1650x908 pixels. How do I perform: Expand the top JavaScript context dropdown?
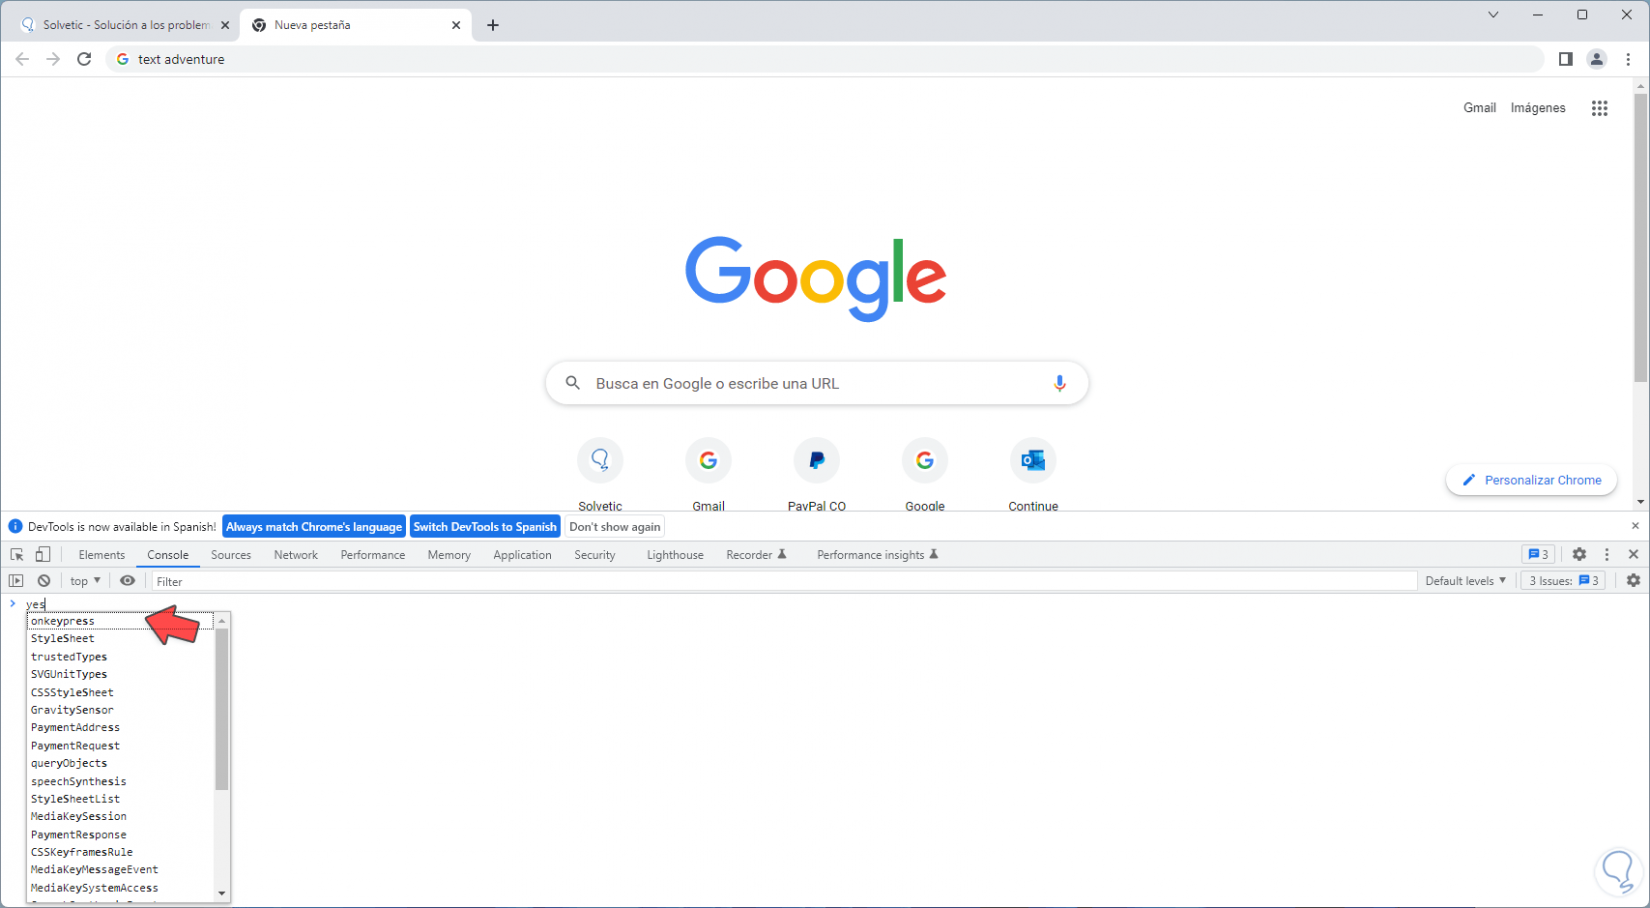coord(85,581)
